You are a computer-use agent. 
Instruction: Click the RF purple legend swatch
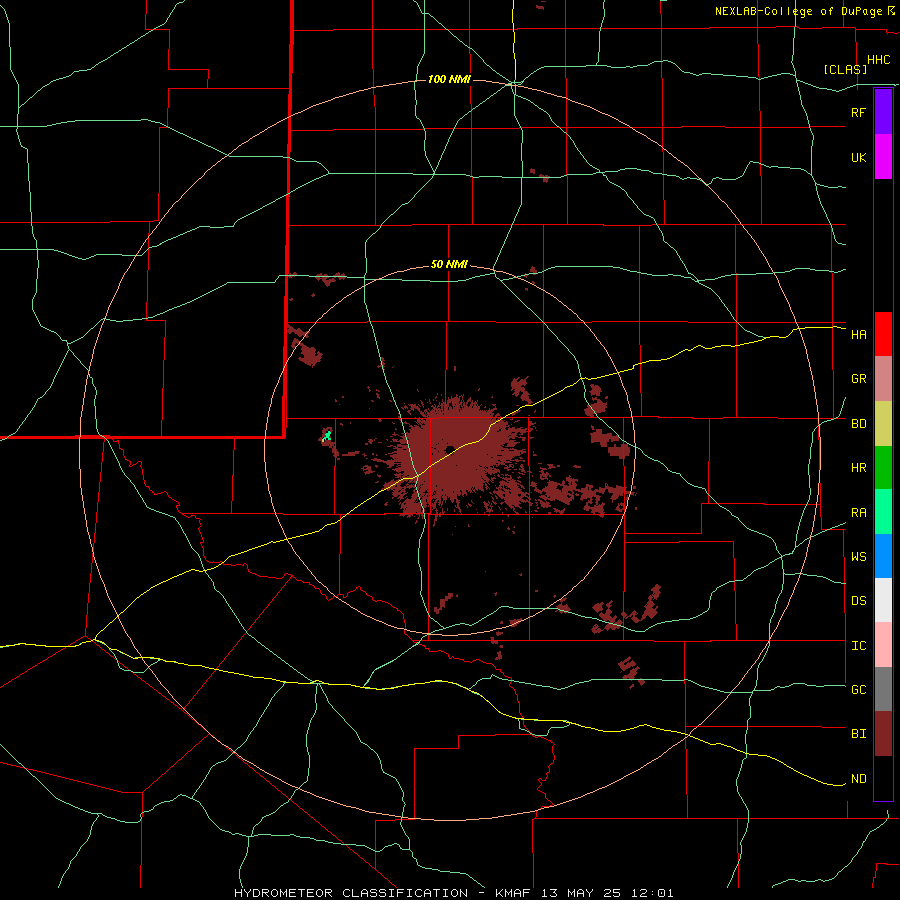pyautogui.click(x=883, y=112)
